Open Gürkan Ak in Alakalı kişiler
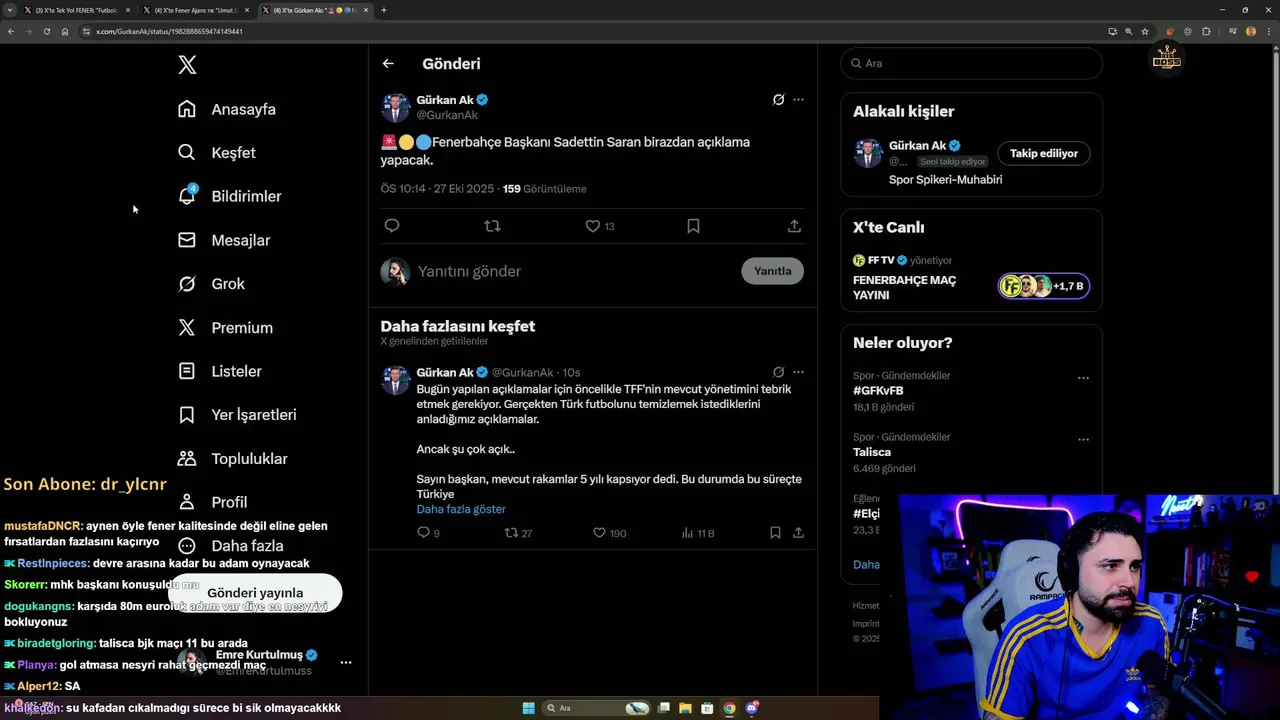 click(x=917, y=146)
